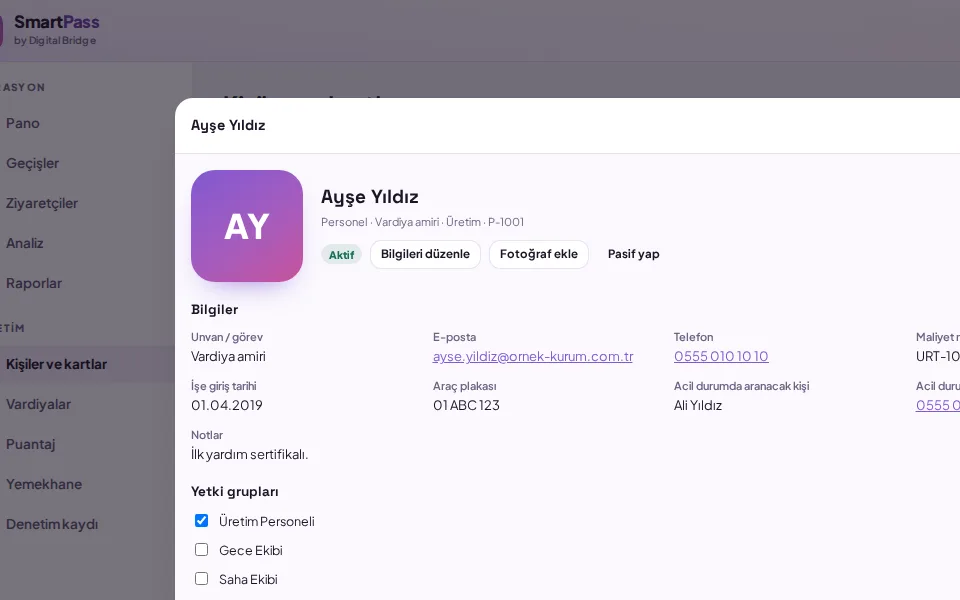Click the Fotoğraf ekle button
This screenshot has height=600, width=960.
coord(539,254)
